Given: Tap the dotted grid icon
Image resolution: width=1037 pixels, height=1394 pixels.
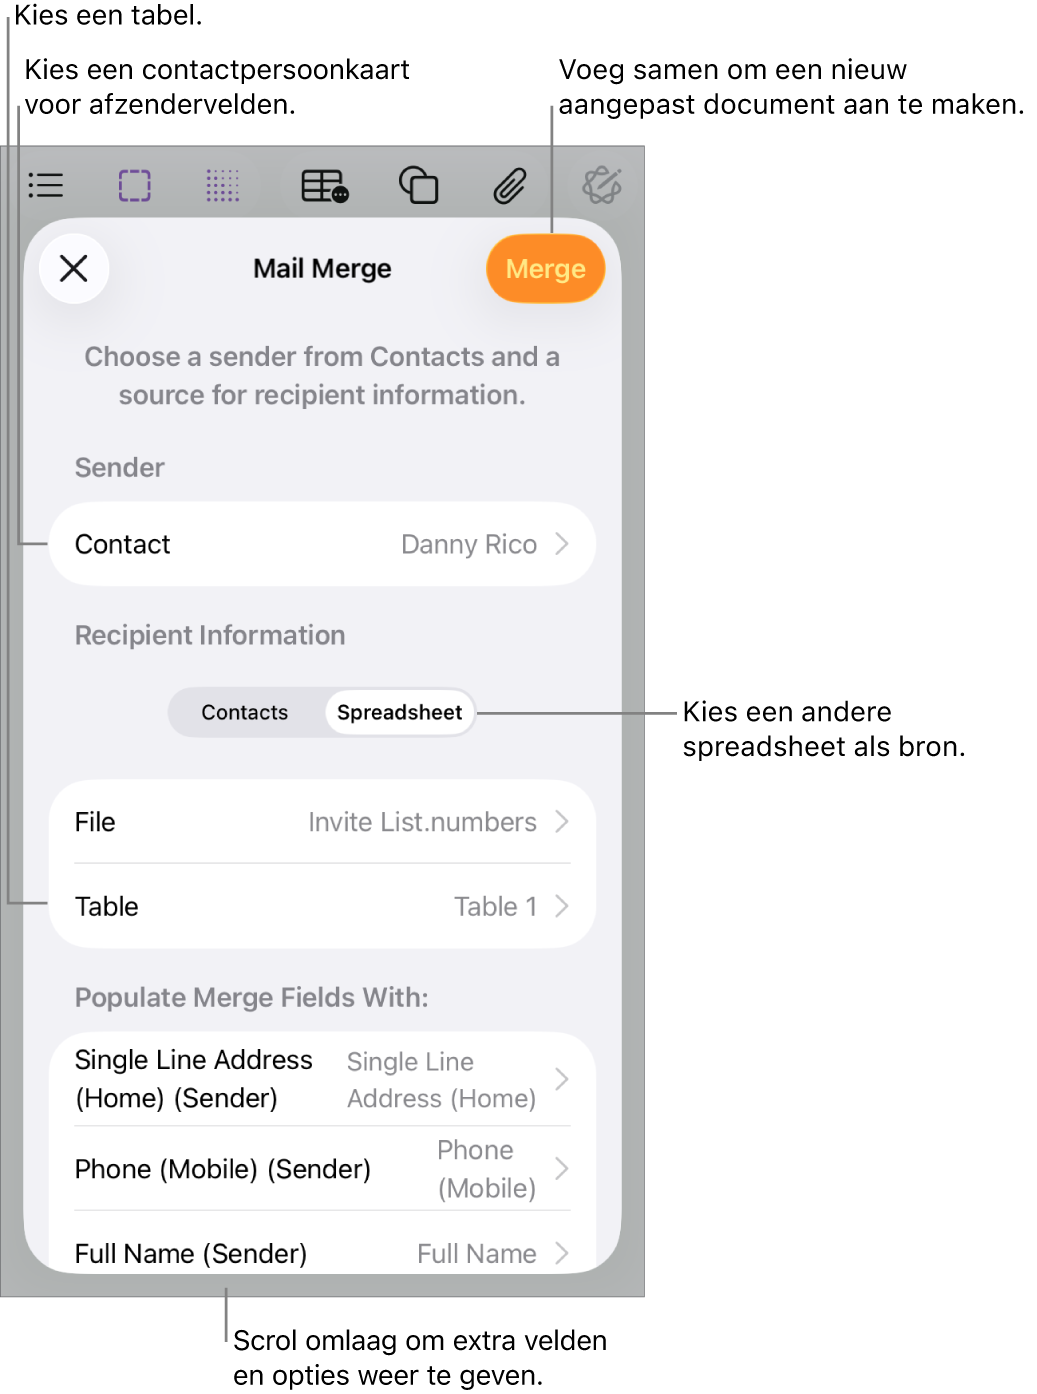Looking at the screenshot, I should pos(222,186).
